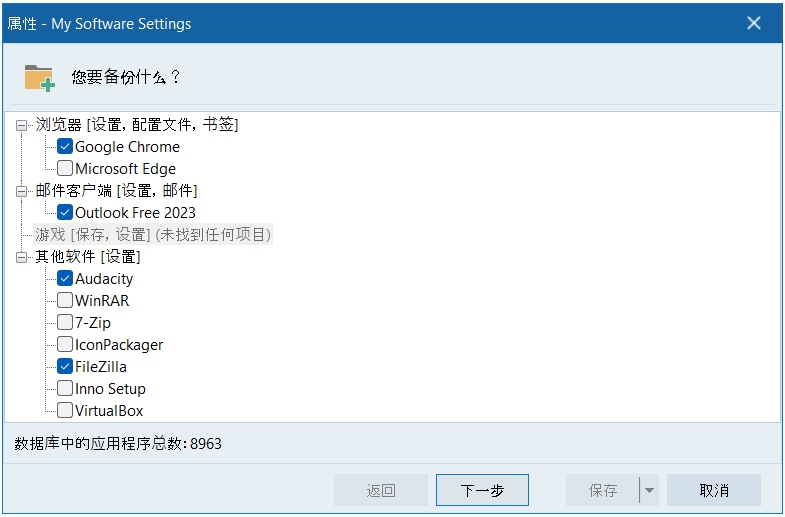The height and width of the screenshot is (517, 785).
Task: Uncheck the Google Chrome checkbox
Action: pyautogui.click(x=65, y=147)
